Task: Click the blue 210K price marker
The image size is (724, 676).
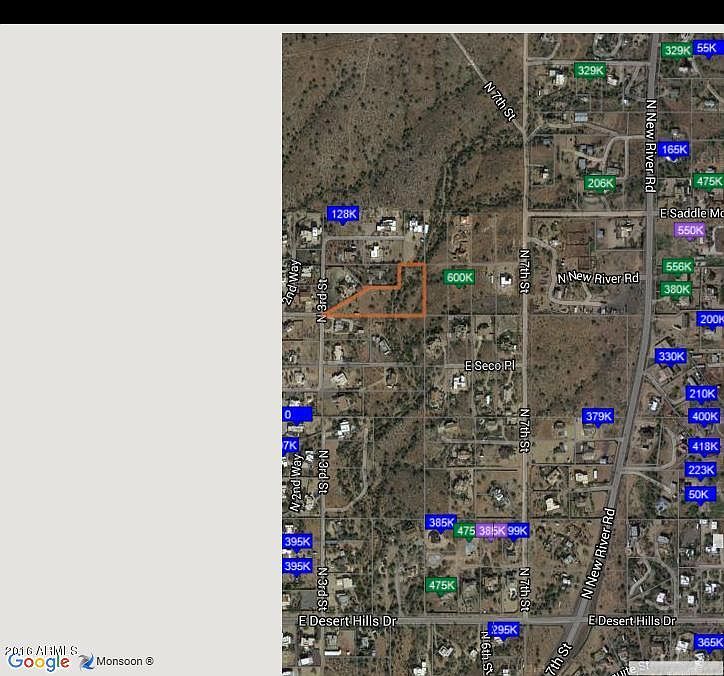Action: 701,394
